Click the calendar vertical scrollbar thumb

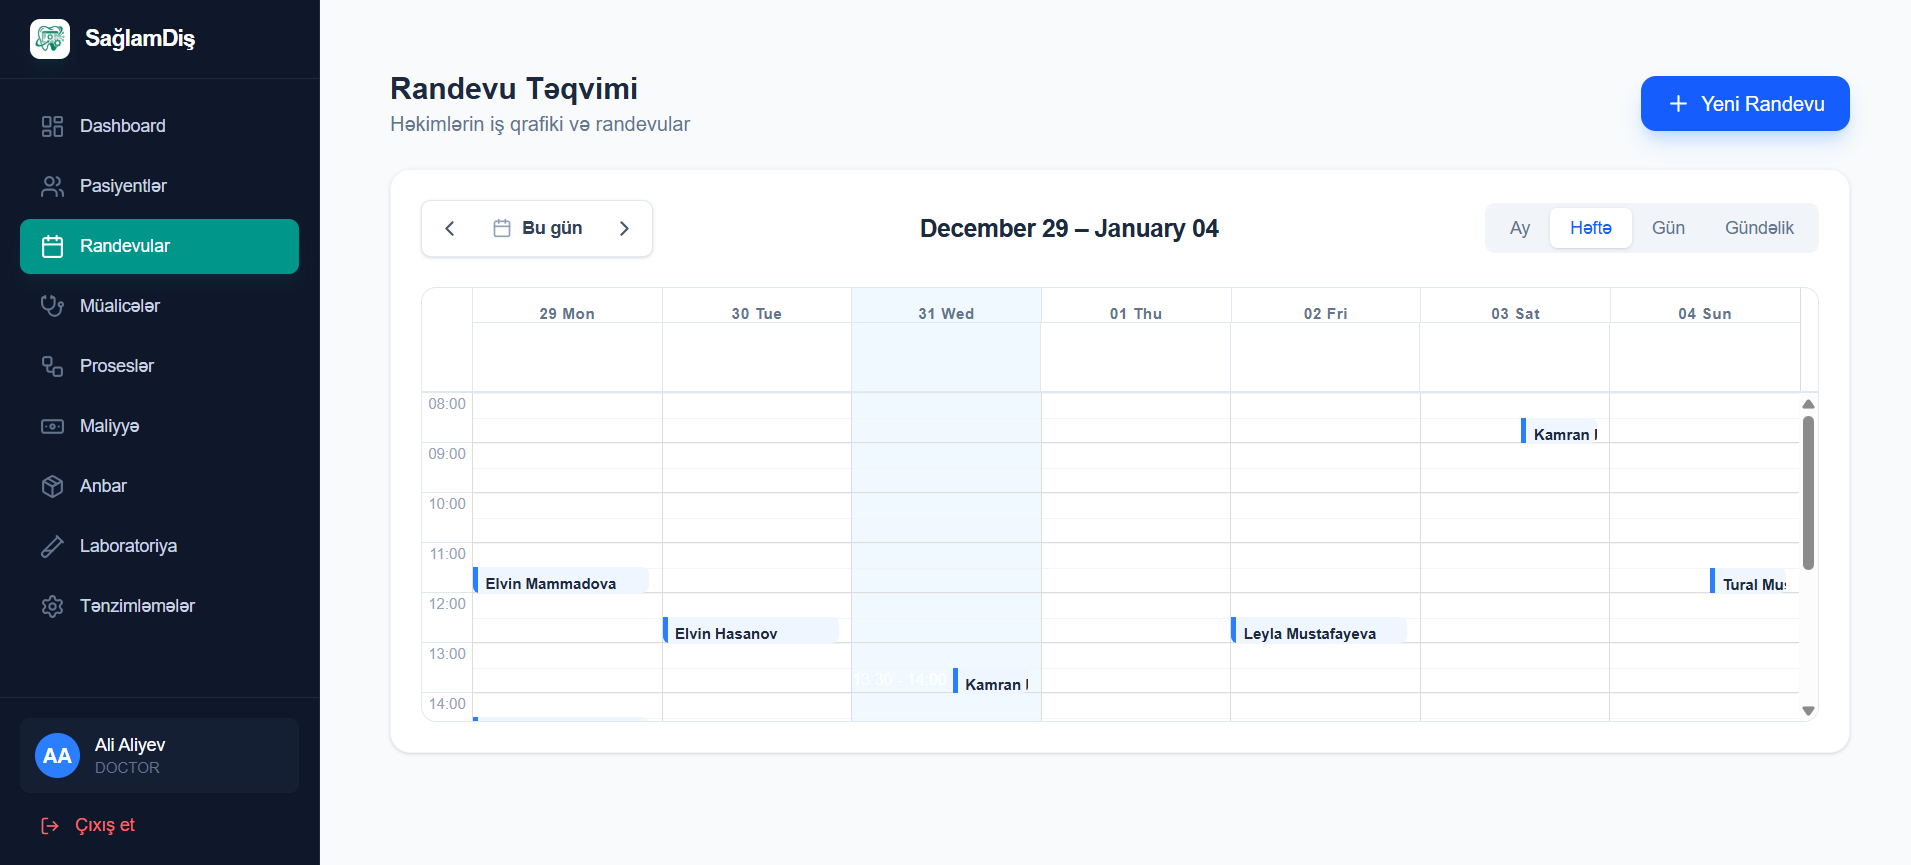coord(1808,492)
